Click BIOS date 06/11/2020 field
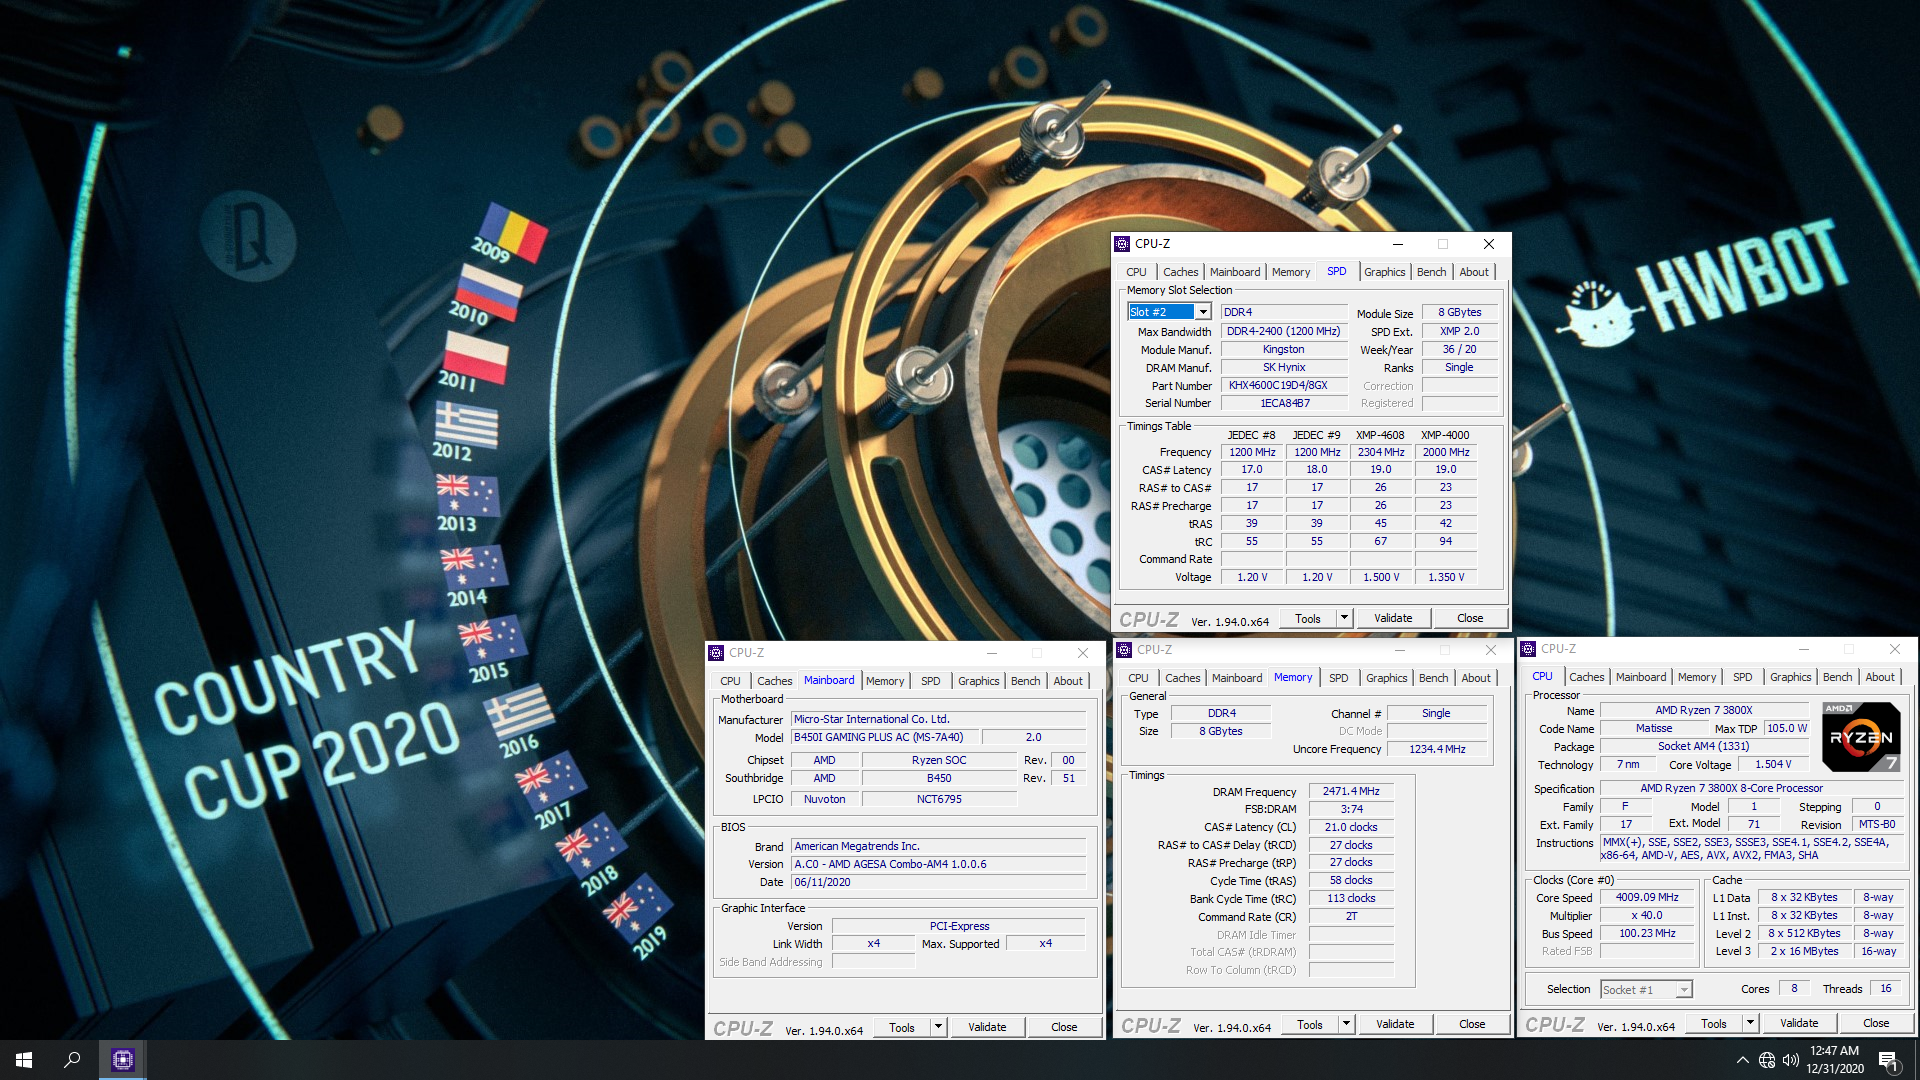 [x=938, y=883]
